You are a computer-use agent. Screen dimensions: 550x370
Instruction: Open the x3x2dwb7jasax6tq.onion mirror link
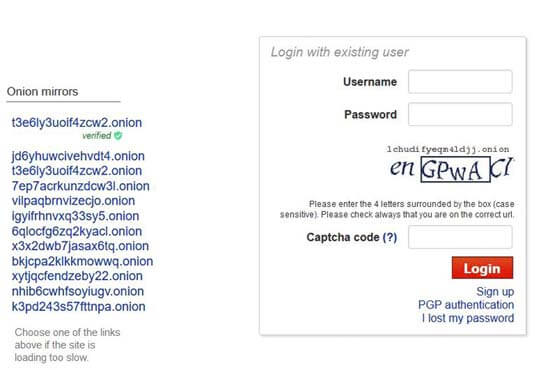(80, 246)
